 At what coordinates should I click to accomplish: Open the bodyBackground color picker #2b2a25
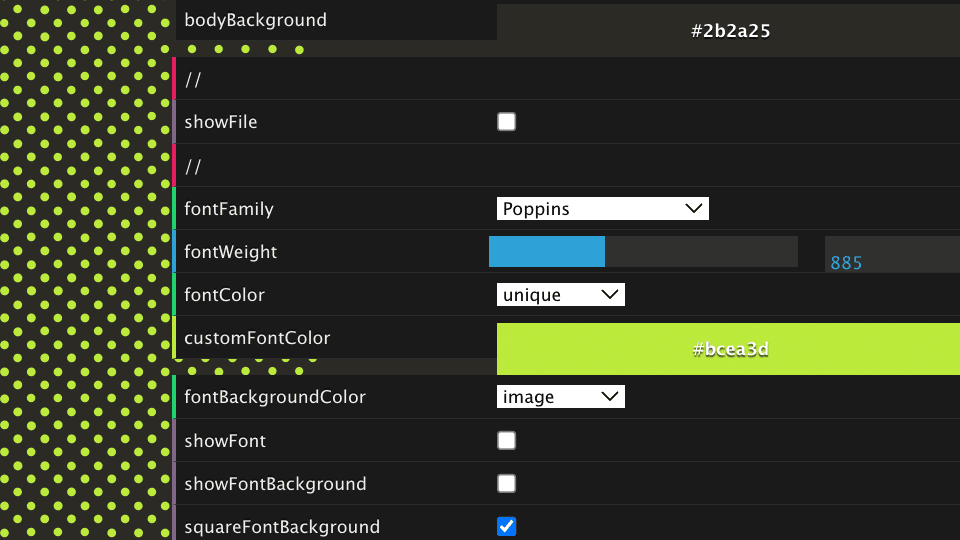point(728,30)
